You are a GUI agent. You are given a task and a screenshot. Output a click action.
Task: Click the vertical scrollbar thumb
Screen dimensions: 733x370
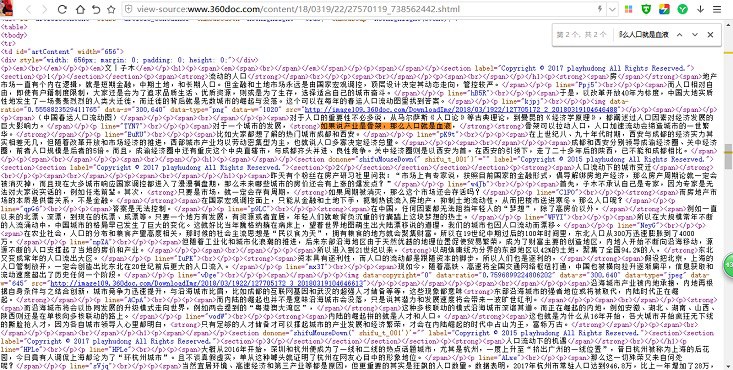tap(728, 156)
